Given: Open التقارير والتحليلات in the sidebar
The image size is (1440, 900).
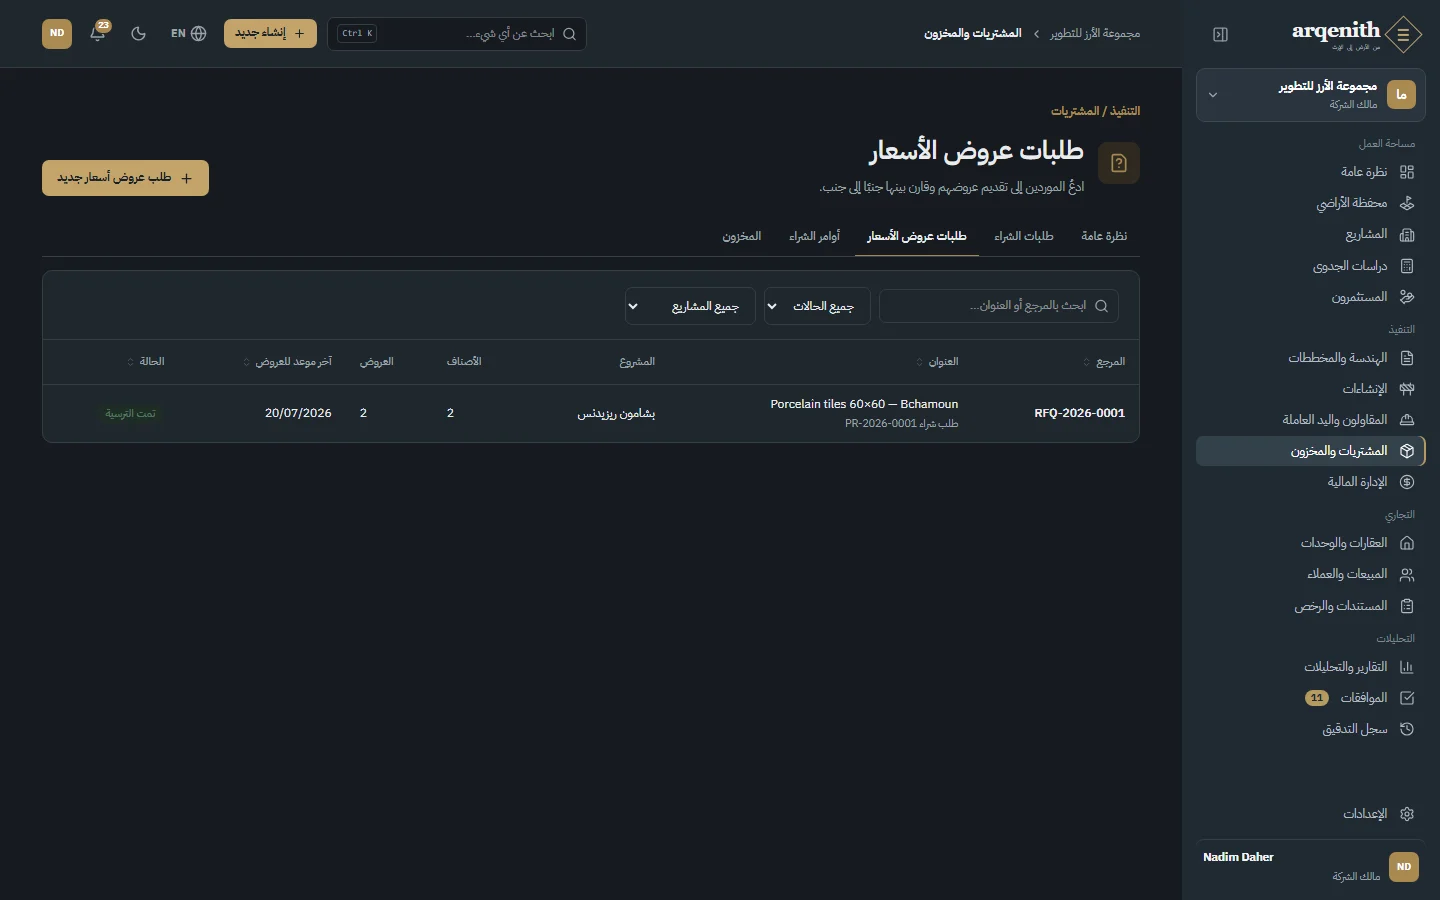Looking at the screenshot, I should (1310, 667).
